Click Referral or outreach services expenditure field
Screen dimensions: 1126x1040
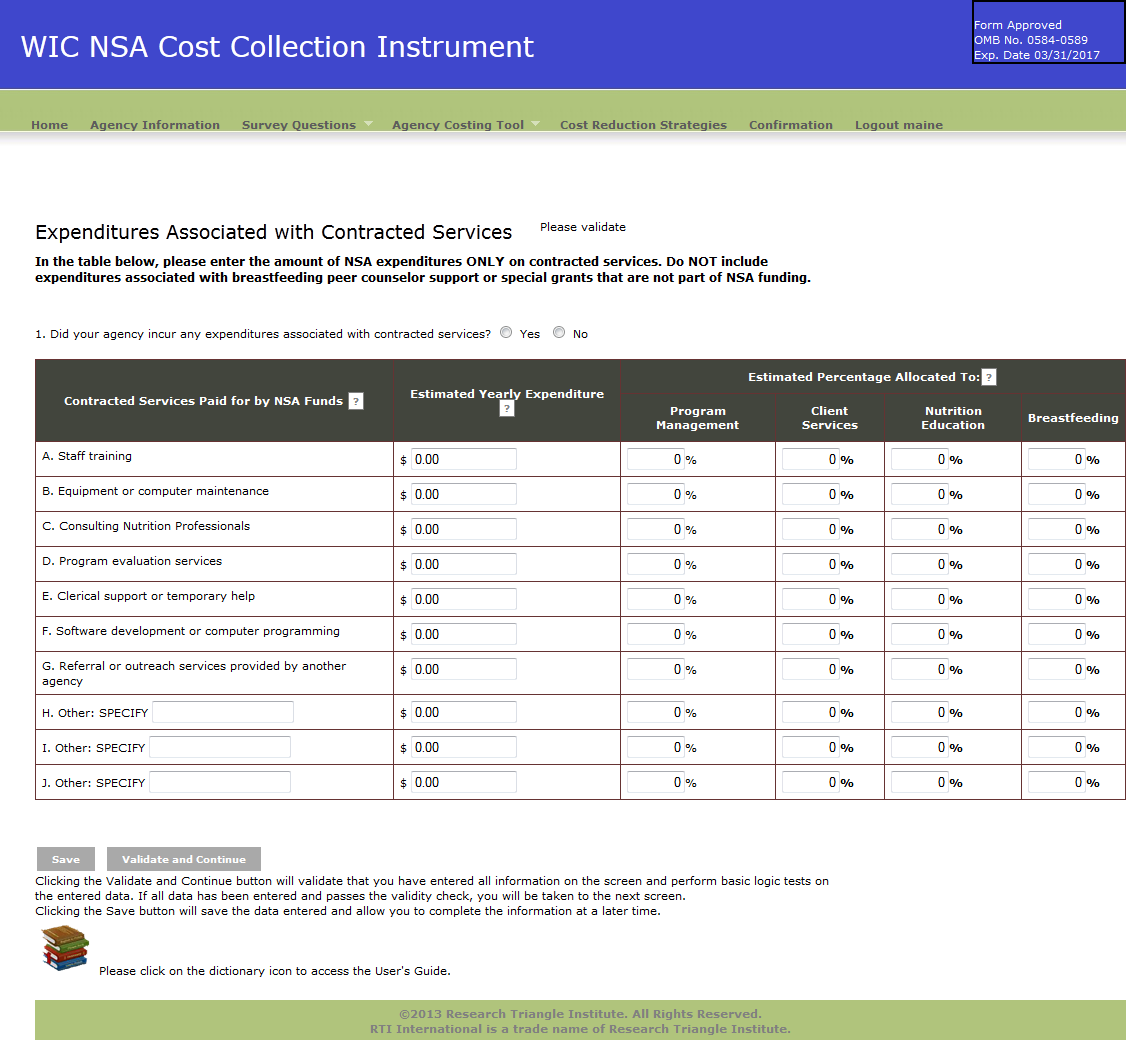(463, 669)
